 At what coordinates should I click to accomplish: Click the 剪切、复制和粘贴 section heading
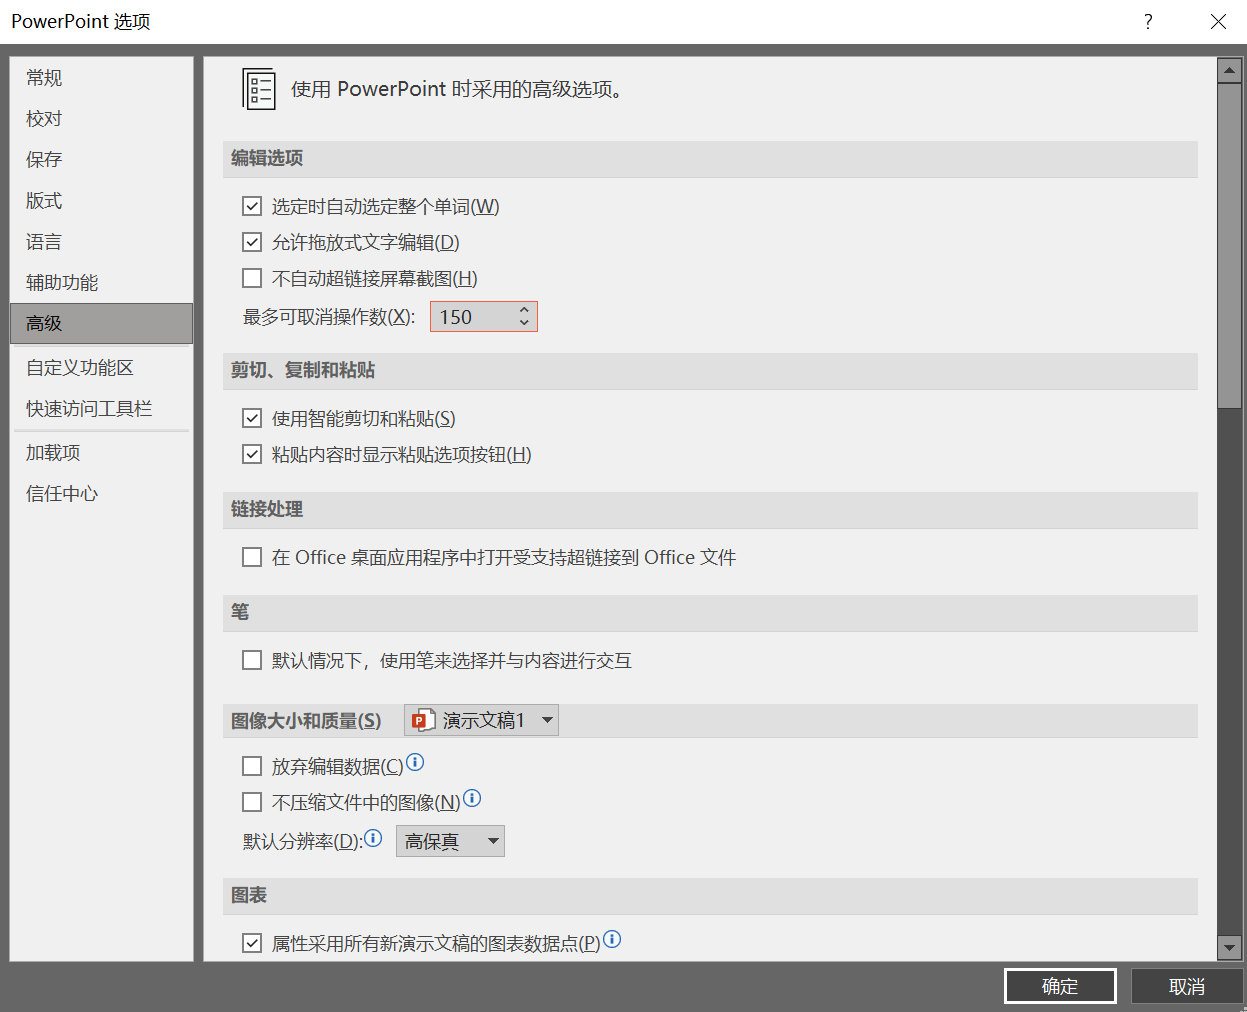[x=303, y=370]
